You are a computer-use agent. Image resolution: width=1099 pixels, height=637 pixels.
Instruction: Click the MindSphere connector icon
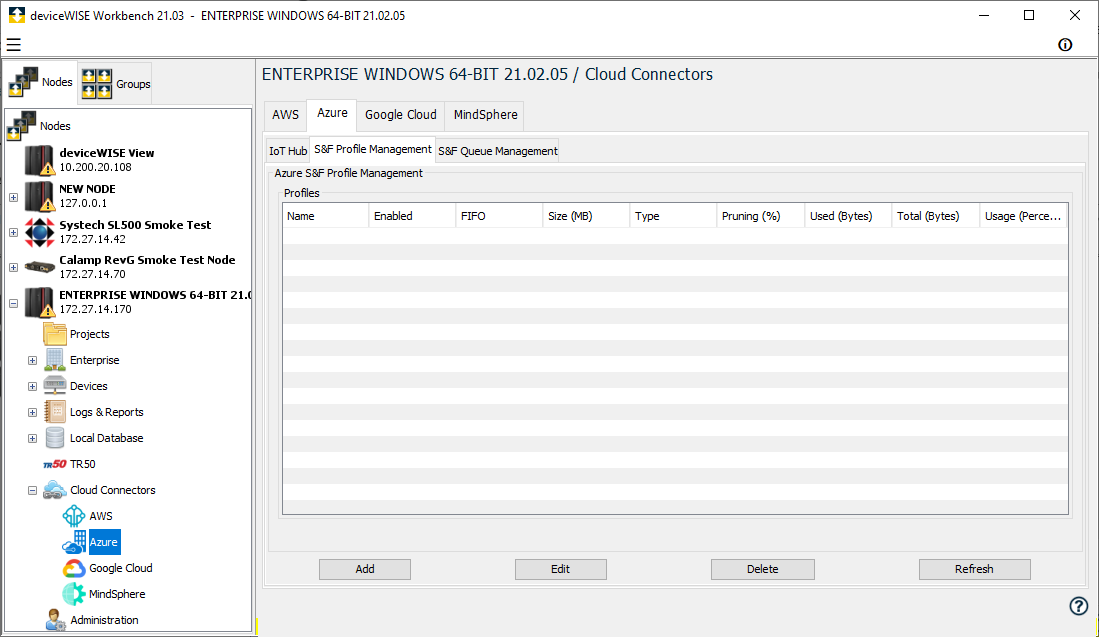coord(74,594)
